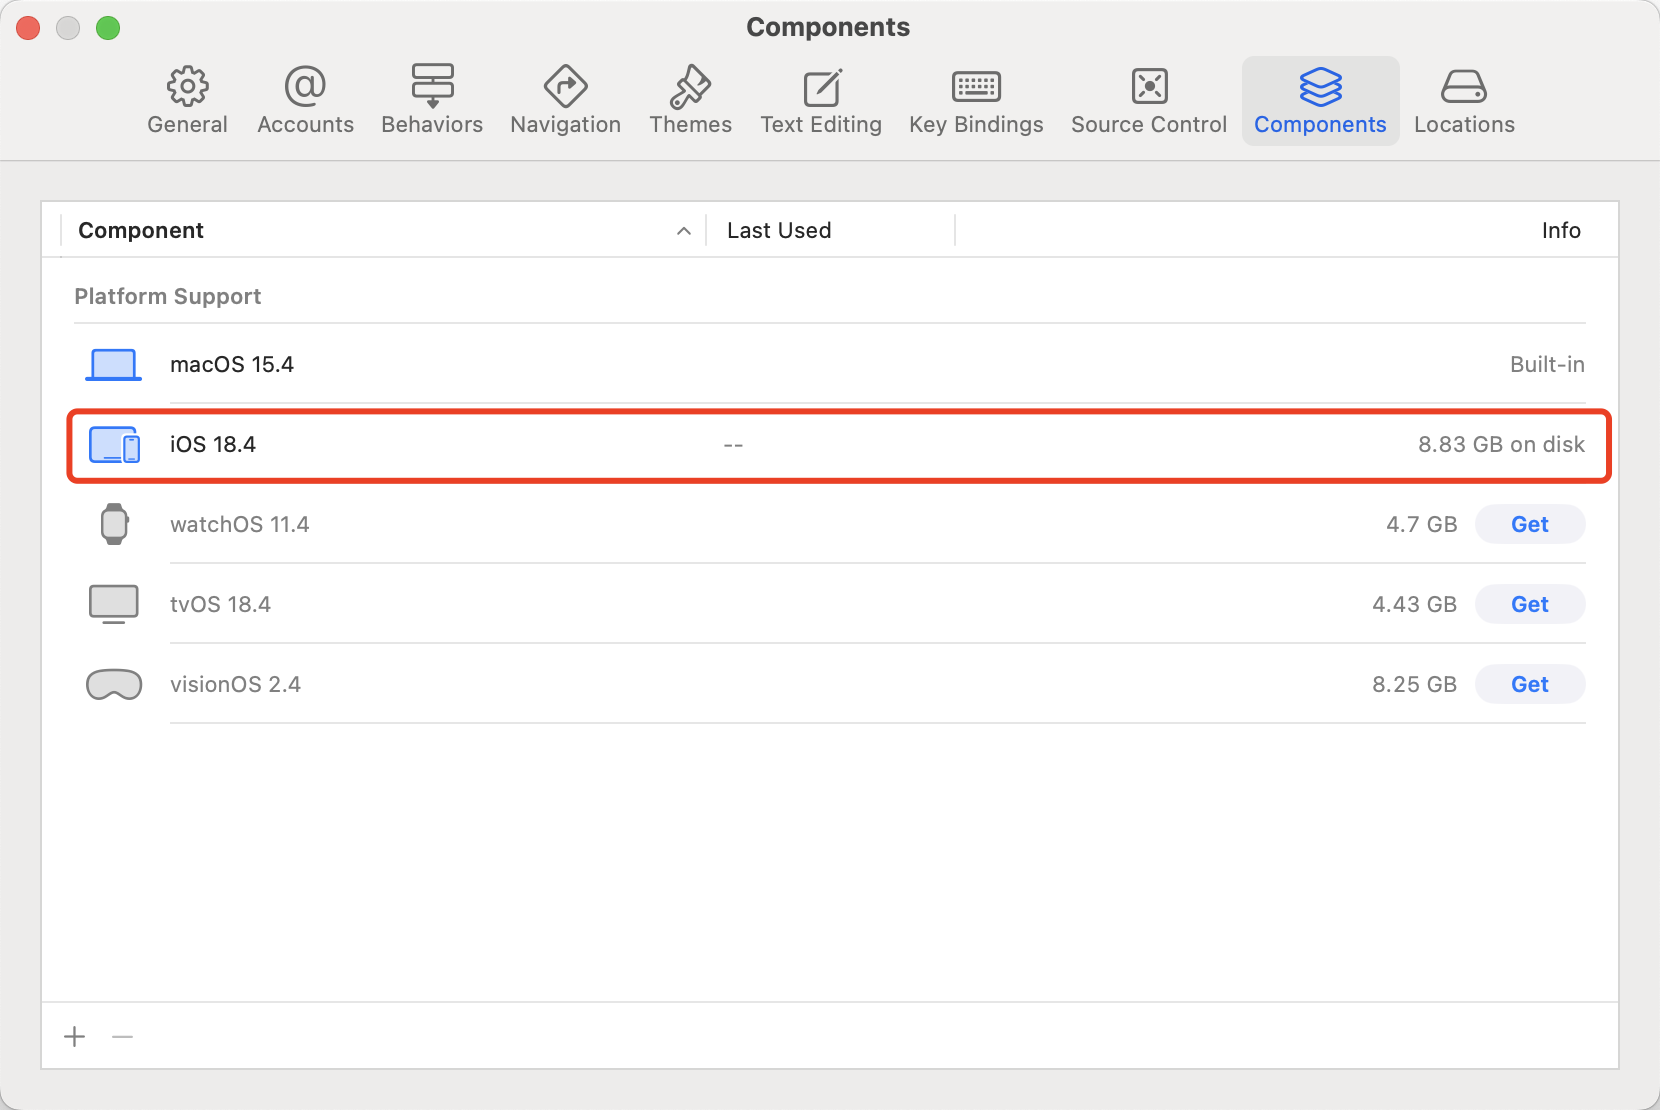Click the 4.7 GB size value
The image size is (1660, 1110).
pyautogui.click(x=1421, y=524)
